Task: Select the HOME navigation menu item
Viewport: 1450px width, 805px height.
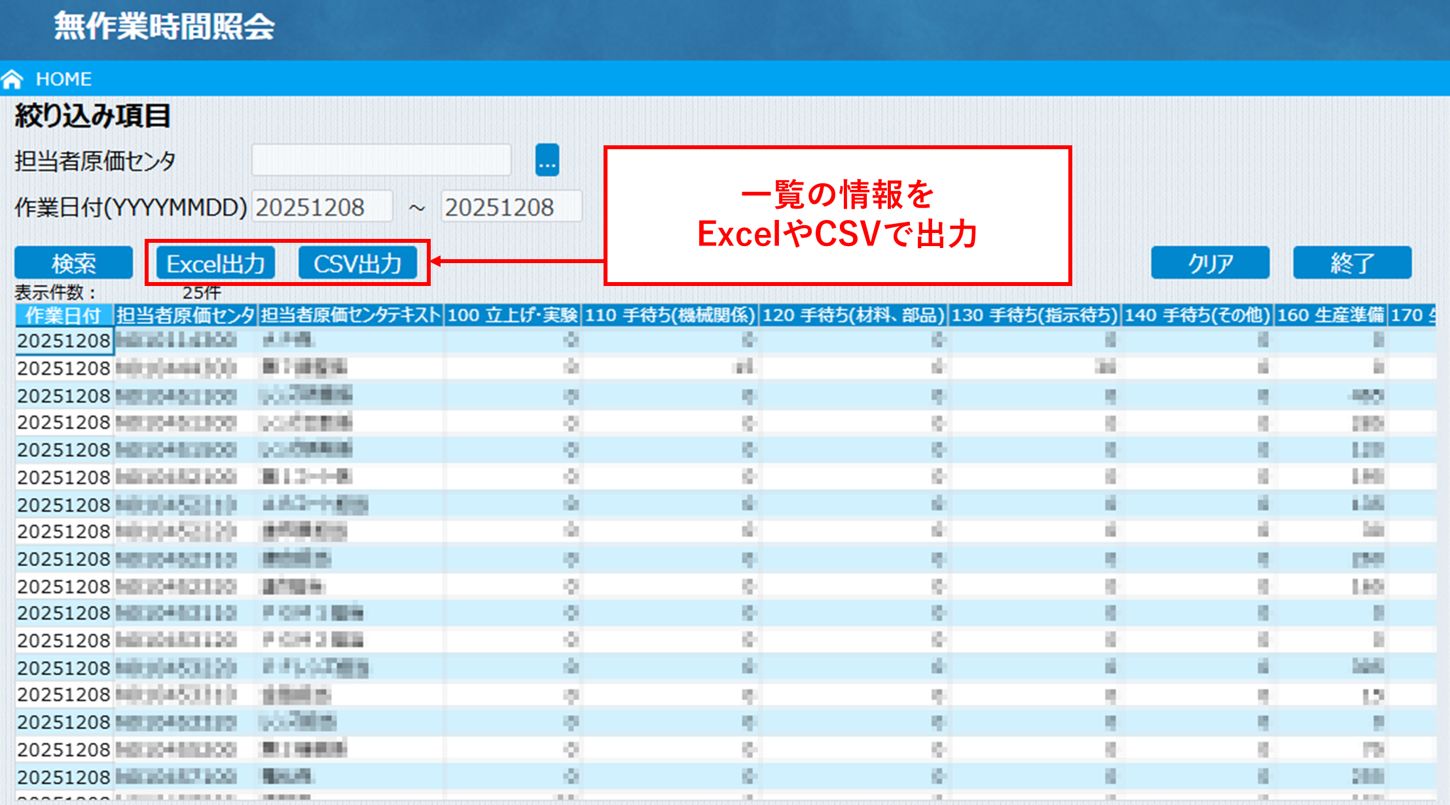Action: (63, 79)
